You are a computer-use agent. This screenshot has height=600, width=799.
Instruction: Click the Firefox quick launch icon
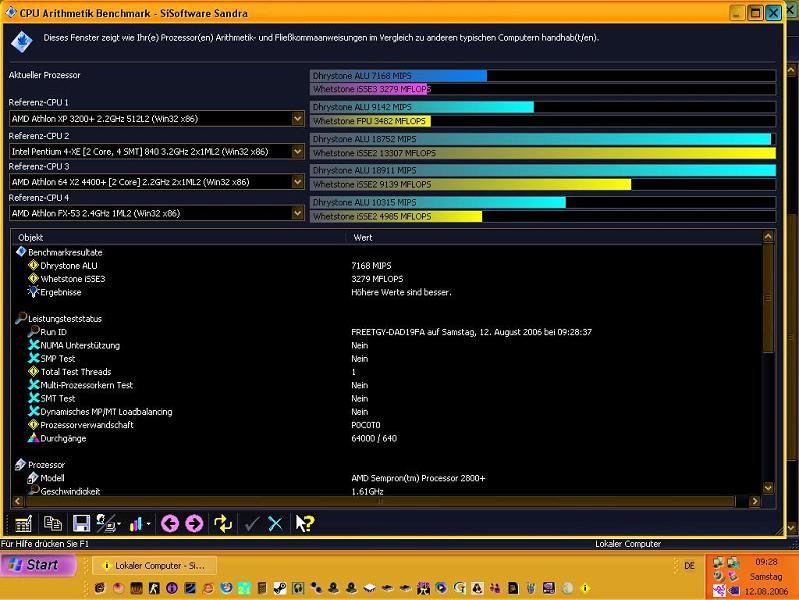[x=226, y=588]
